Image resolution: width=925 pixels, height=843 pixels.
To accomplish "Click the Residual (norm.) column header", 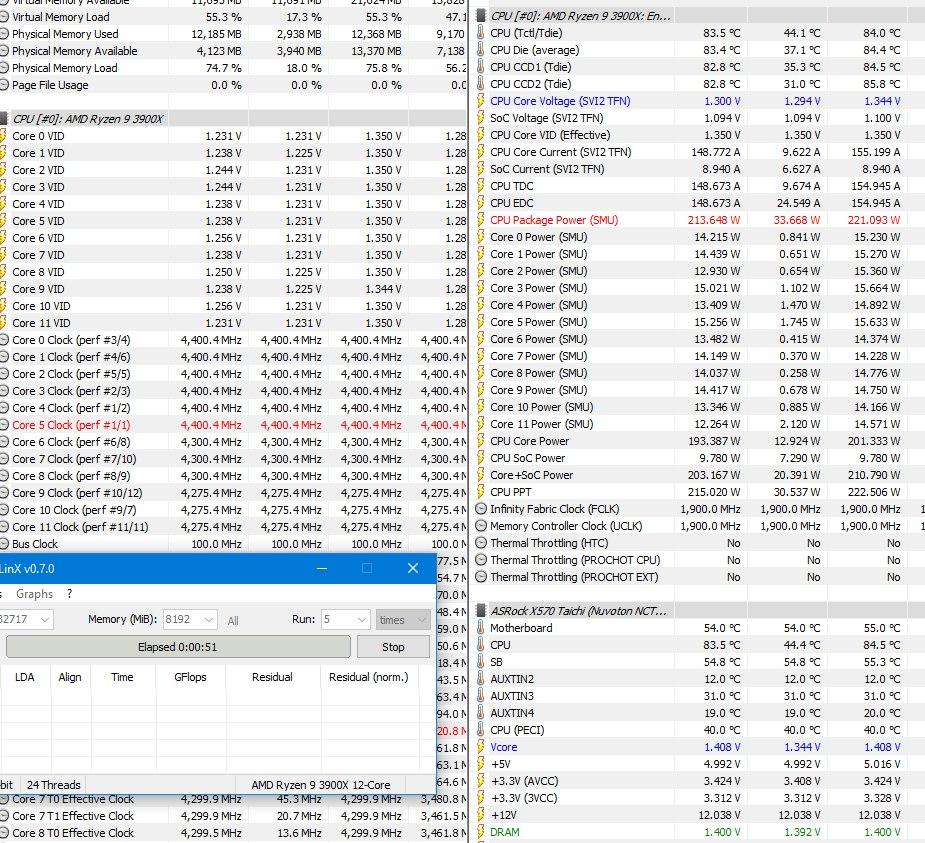I will pyautogui.click(x=369, y=677).
